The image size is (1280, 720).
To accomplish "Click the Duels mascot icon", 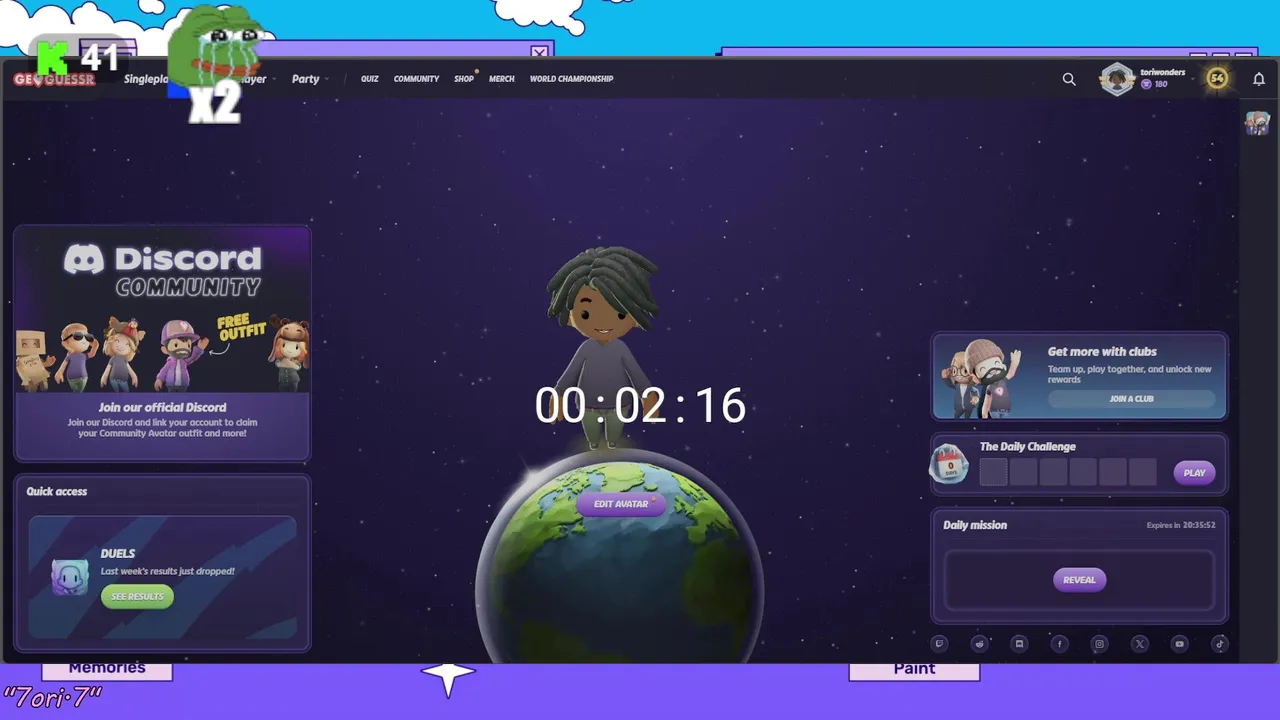I will (x=70, y=577).
